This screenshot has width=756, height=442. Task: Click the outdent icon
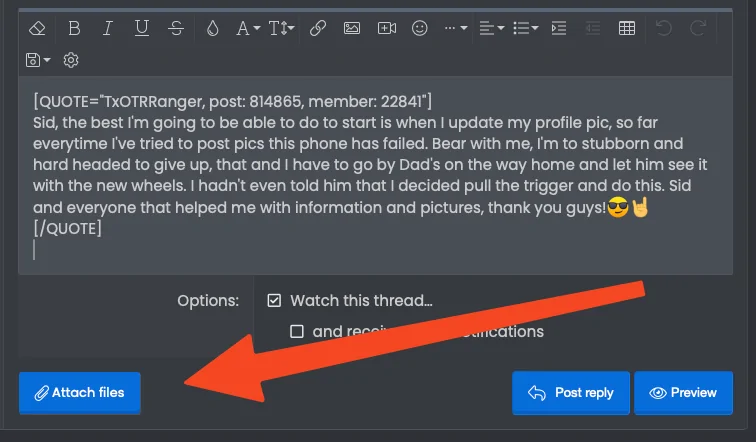(x=593, y=28)
